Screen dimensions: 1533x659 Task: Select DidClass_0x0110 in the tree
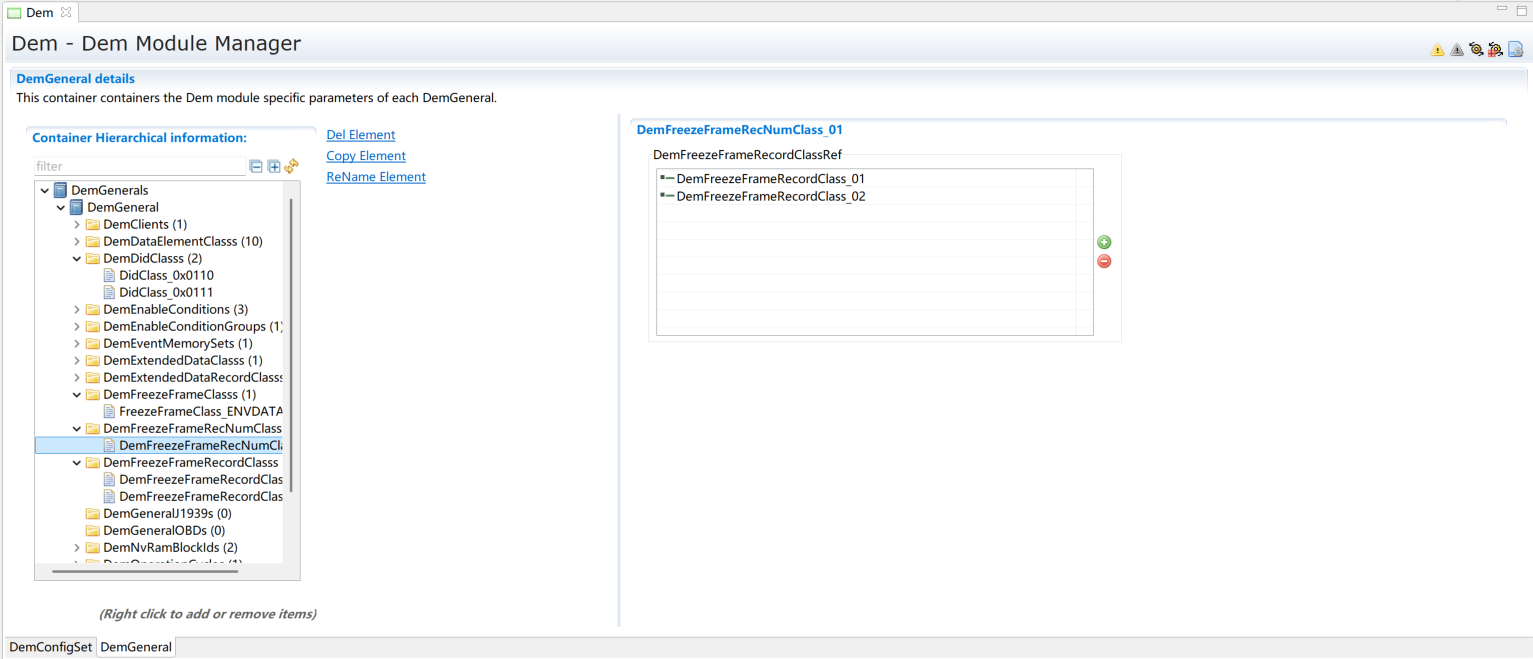click(166, 276)
